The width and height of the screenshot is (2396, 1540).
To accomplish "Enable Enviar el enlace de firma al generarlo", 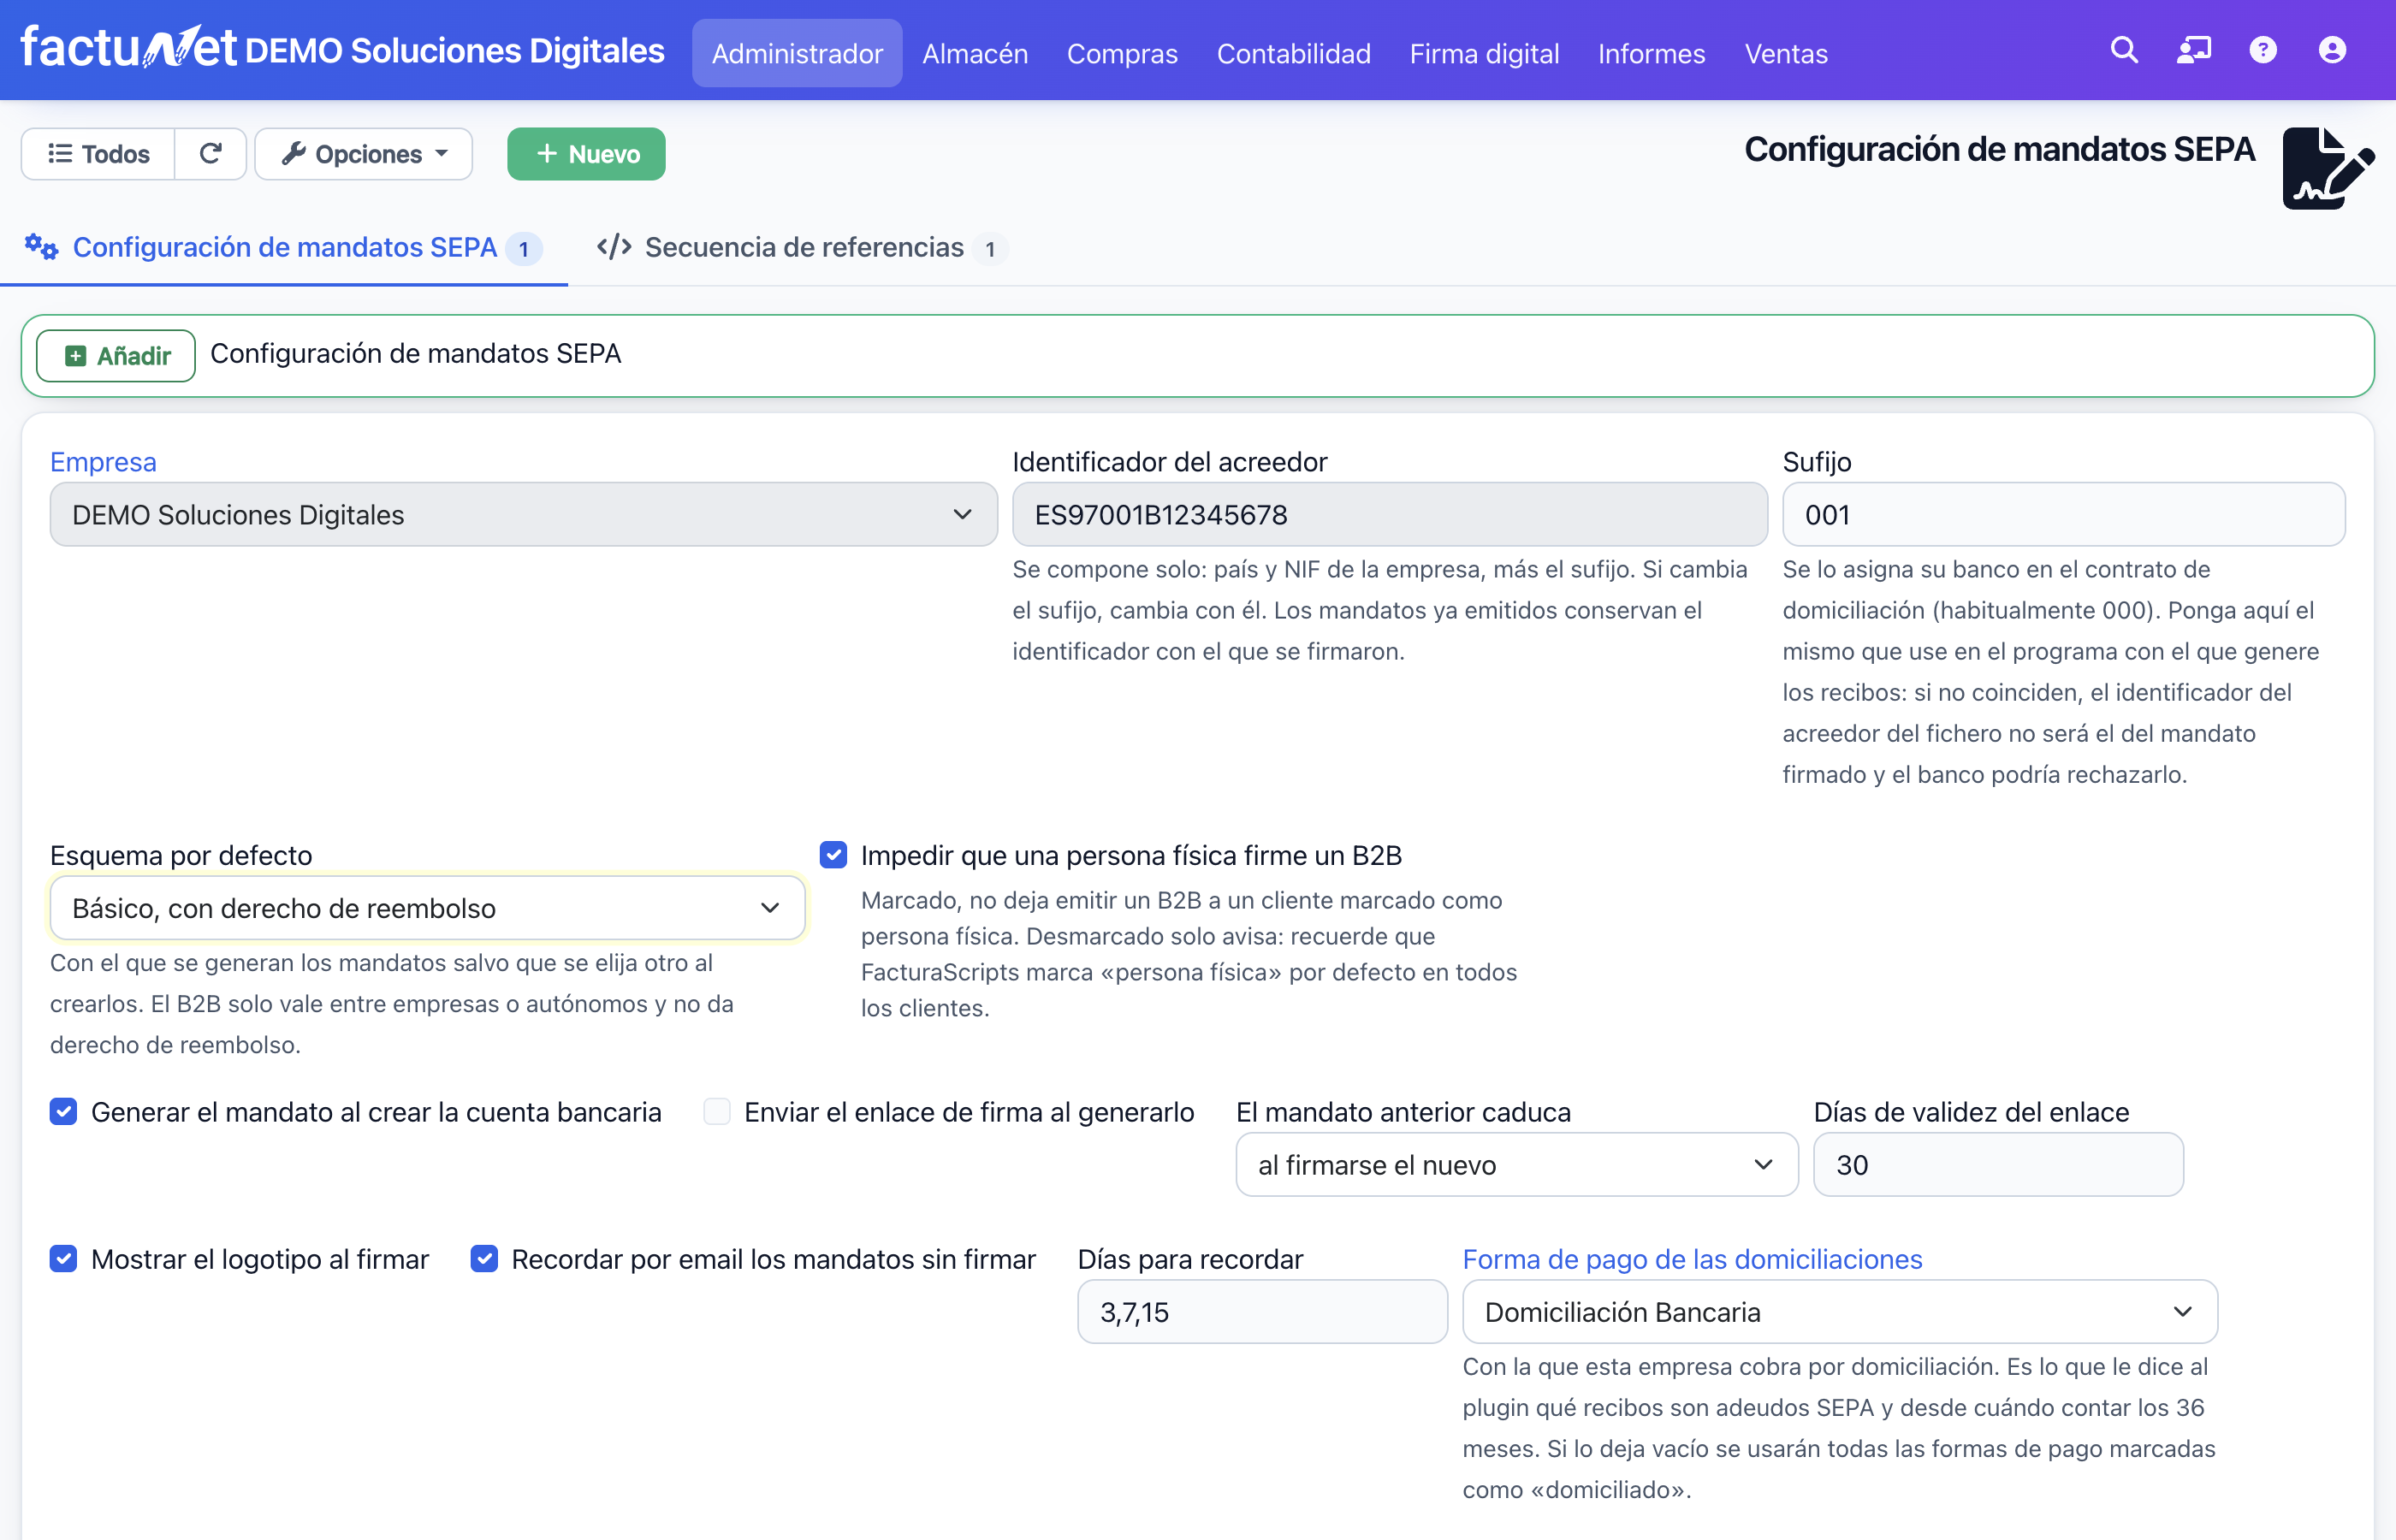I will tap(717, 1111).
